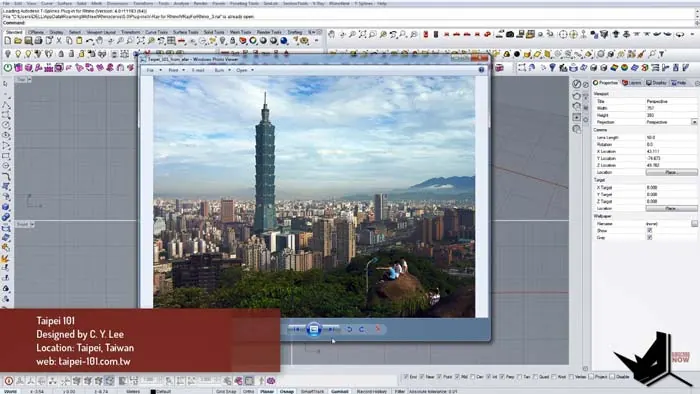
Task: Open the Projection dropdown in Properties
Action: point(694,122)
